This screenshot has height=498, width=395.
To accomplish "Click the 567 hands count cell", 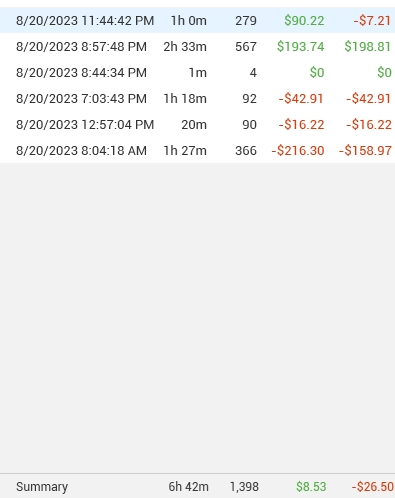I will click(x=246, y=47).
